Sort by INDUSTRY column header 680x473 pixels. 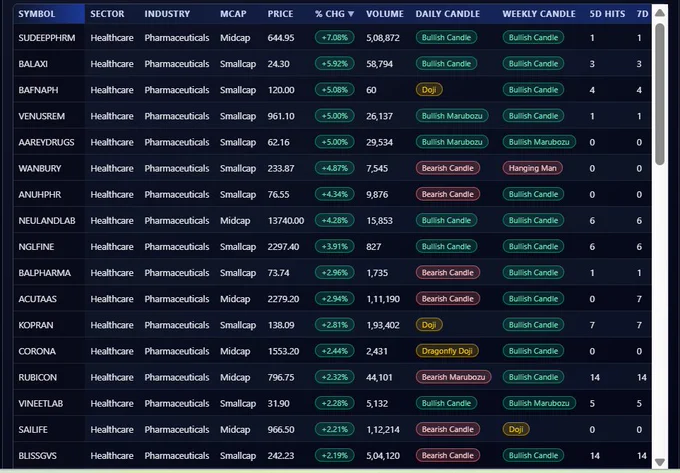[167, 14]
